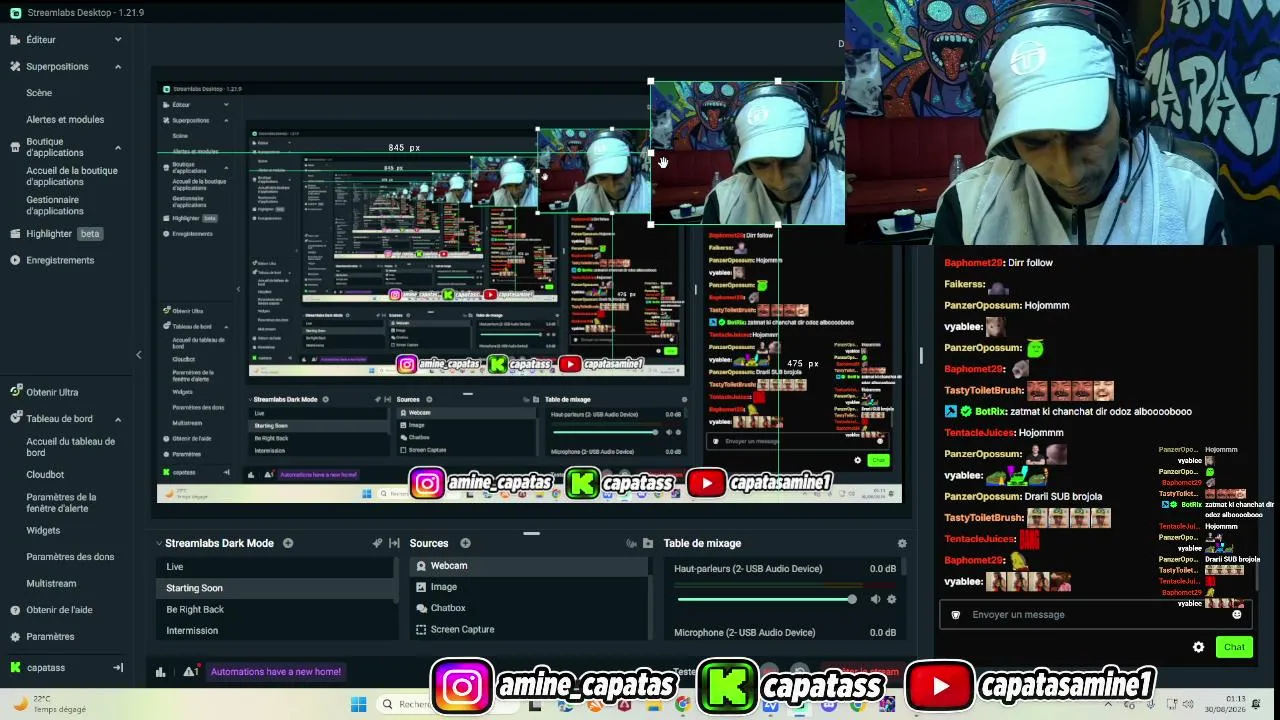The height and width of the screenshot is (720, 1280).
Task: Click "Microphone (2- USB Audio Device)" mixer label
Action: point(744,632)
